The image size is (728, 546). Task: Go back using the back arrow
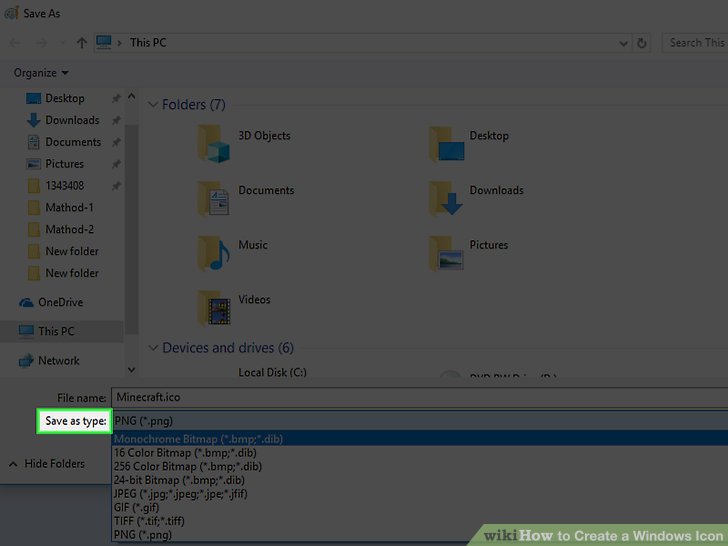(x=15, y=43)
